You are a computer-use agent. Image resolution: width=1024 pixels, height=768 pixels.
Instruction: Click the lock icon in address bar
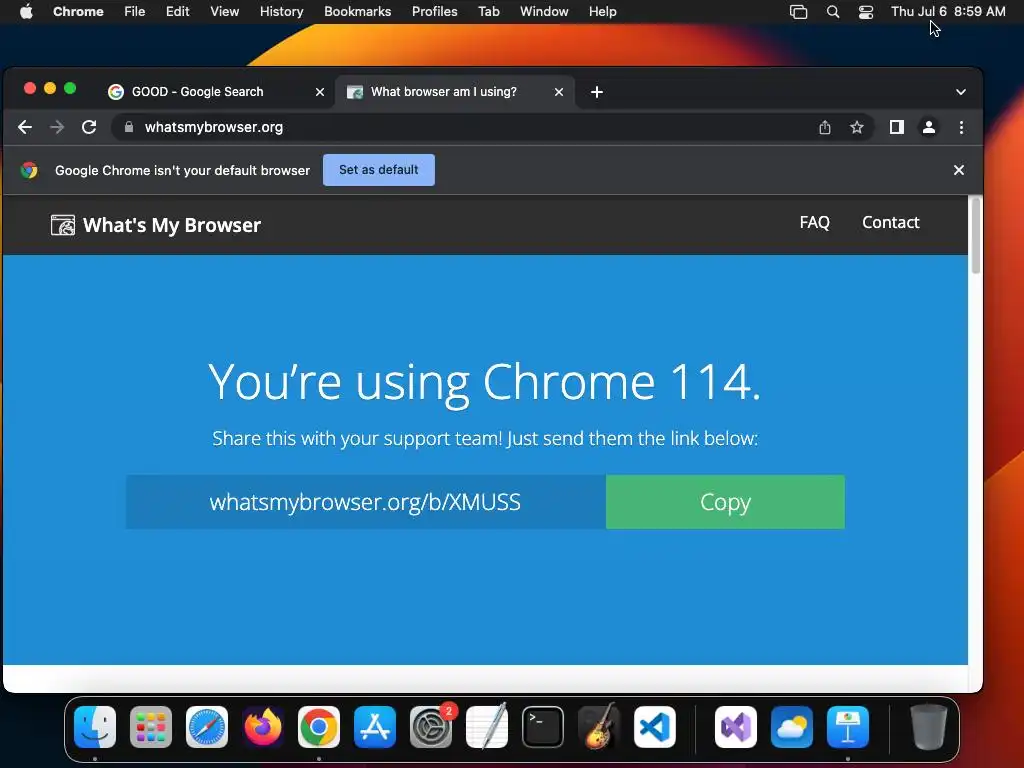click(x=129, y=127)
